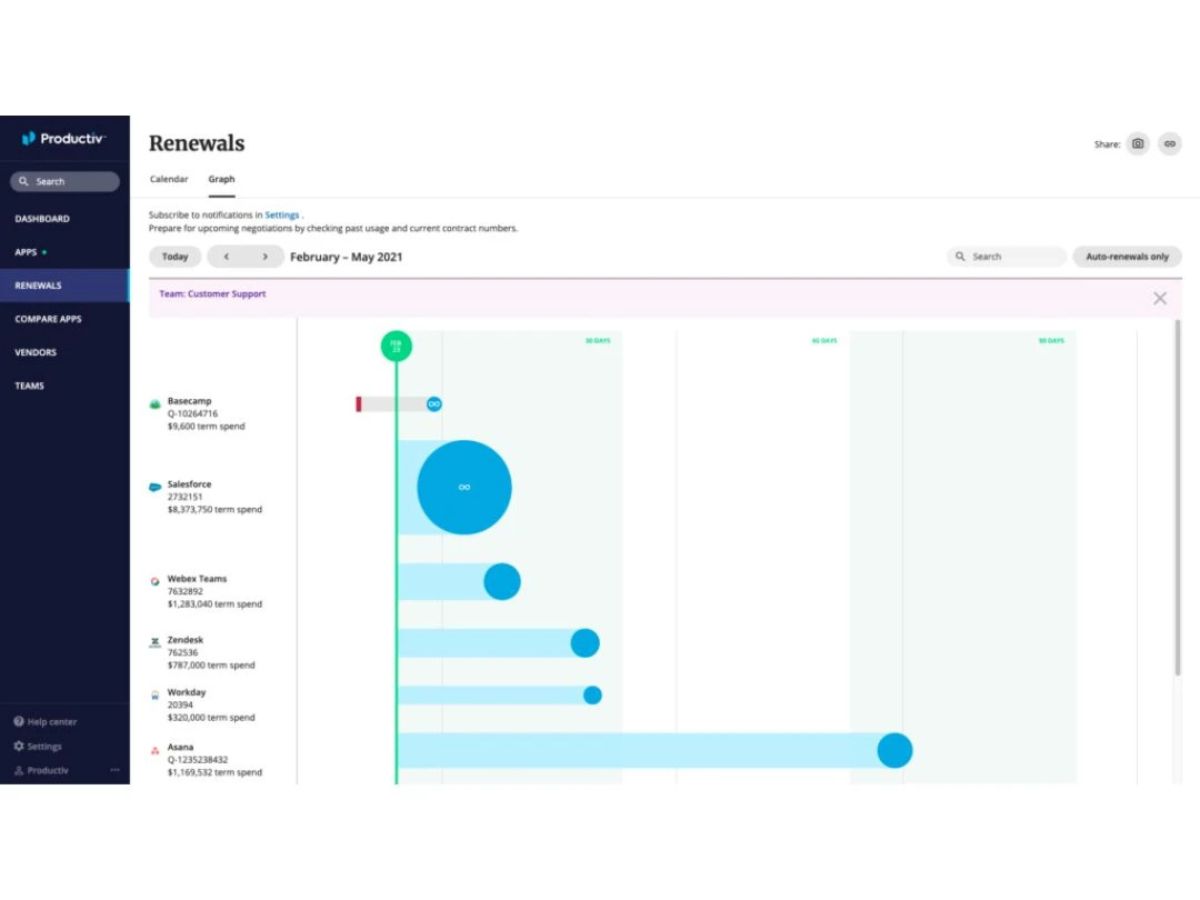Click the red Basecamp start marker
Image resolution: width=1200 pixels, height=900 pixels.
pos(359,404)
